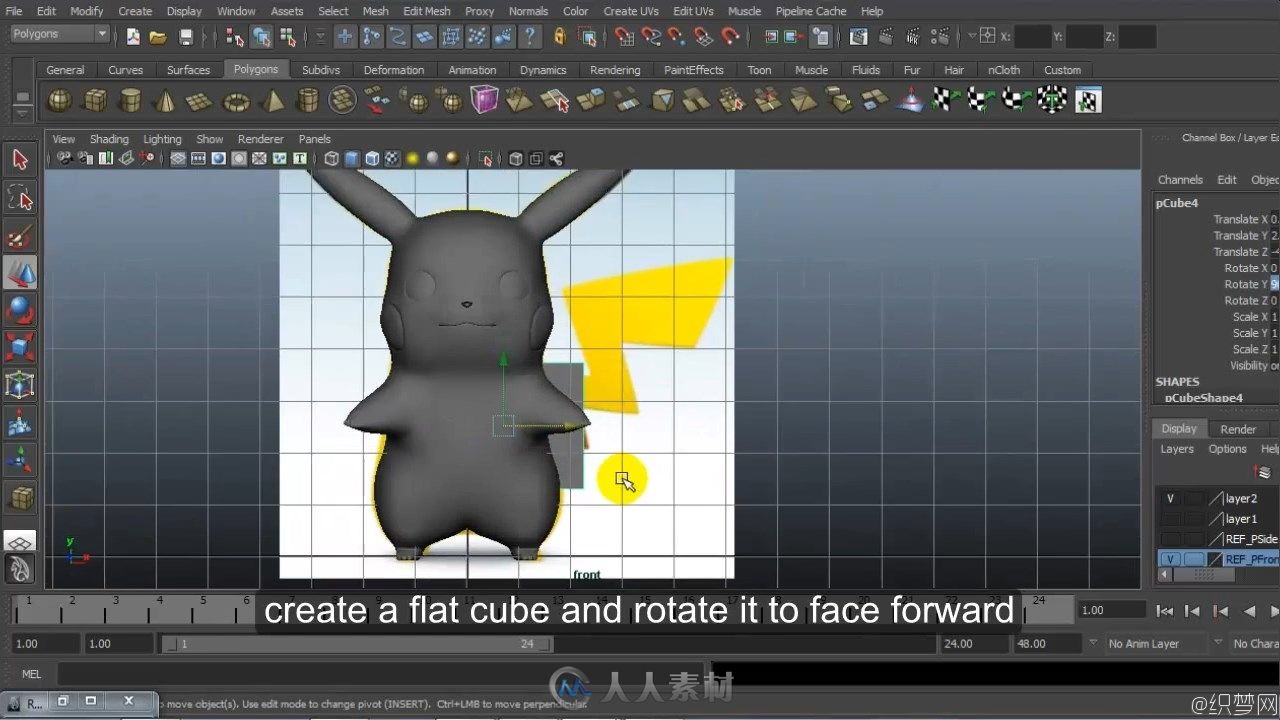Viewport: 1280px width, 720px height.
Task: Open the Channels menu in Channel Box
Action: 1180,180
